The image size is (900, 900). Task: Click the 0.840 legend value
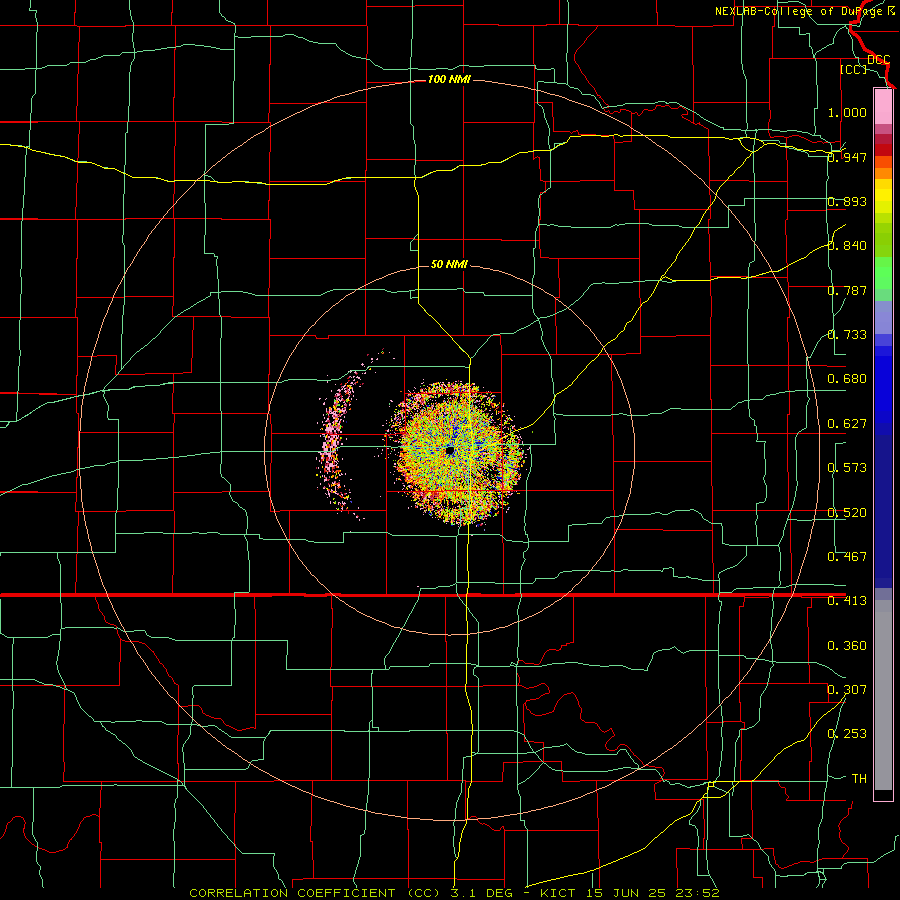click(x=847, y=246)
